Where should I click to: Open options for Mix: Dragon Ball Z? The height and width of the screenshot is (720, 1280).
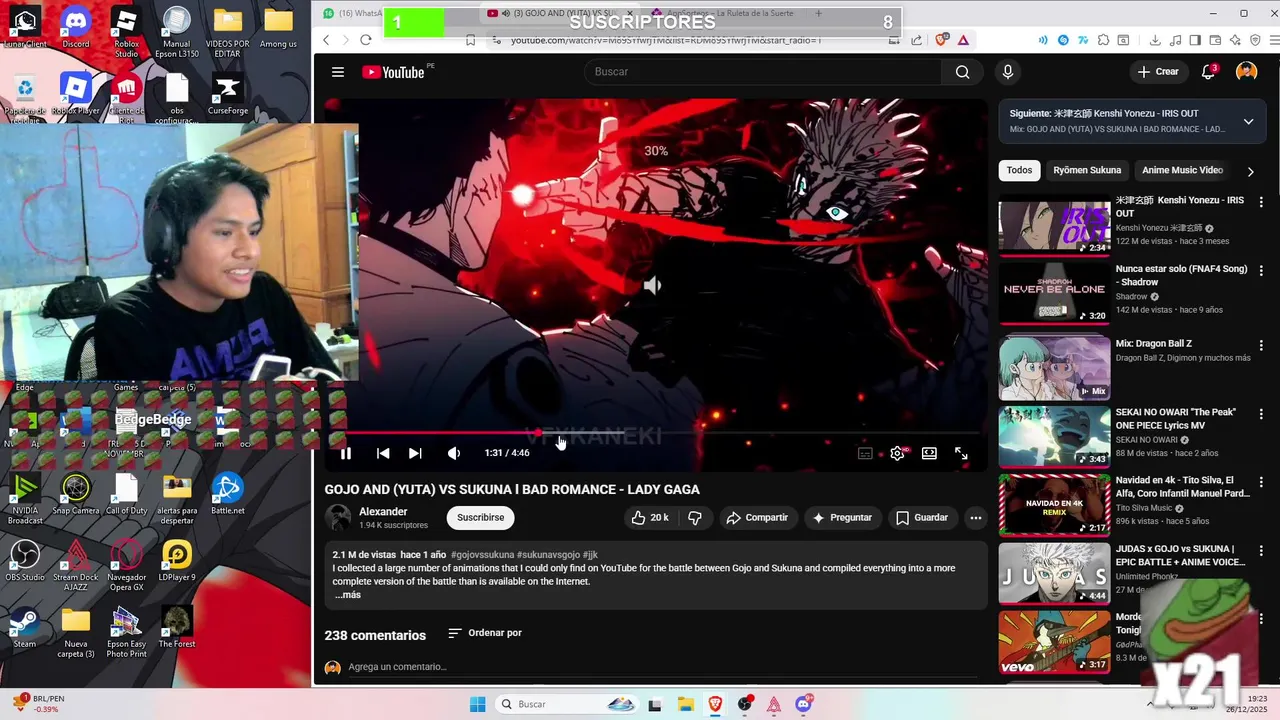click(x=1261, y=346)
